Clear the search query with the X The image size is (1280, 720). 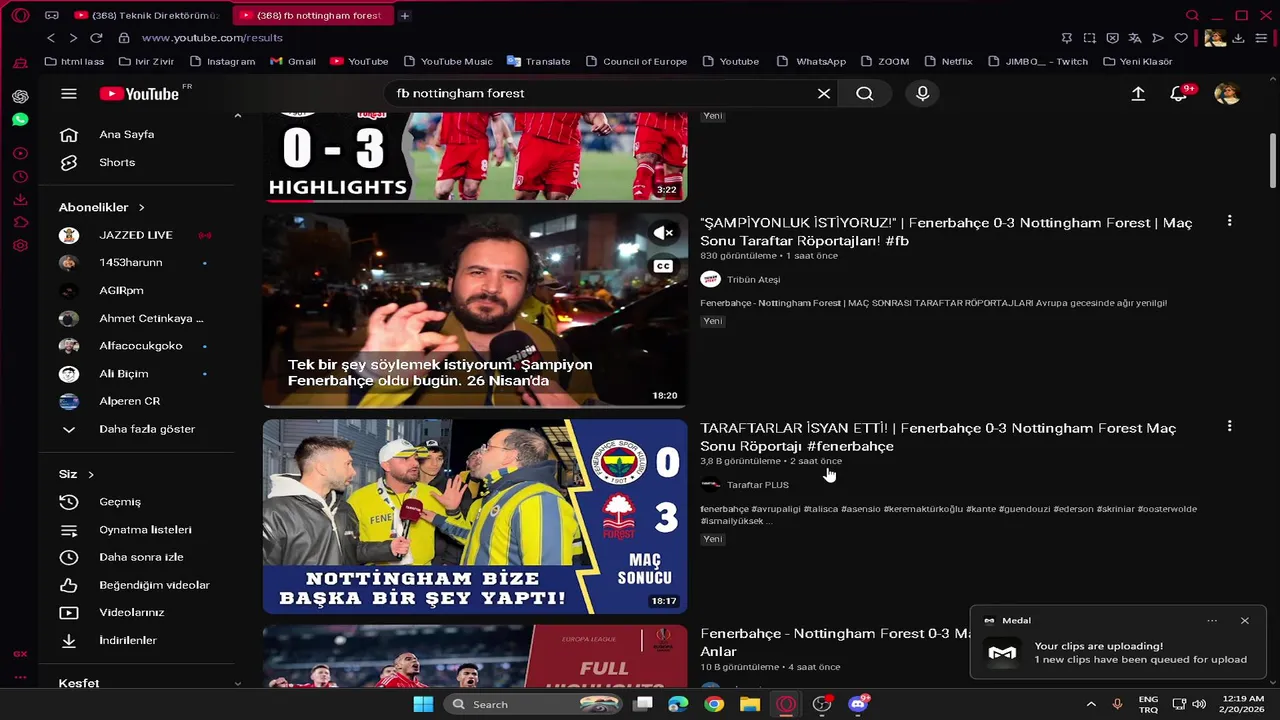click(824, 93)
